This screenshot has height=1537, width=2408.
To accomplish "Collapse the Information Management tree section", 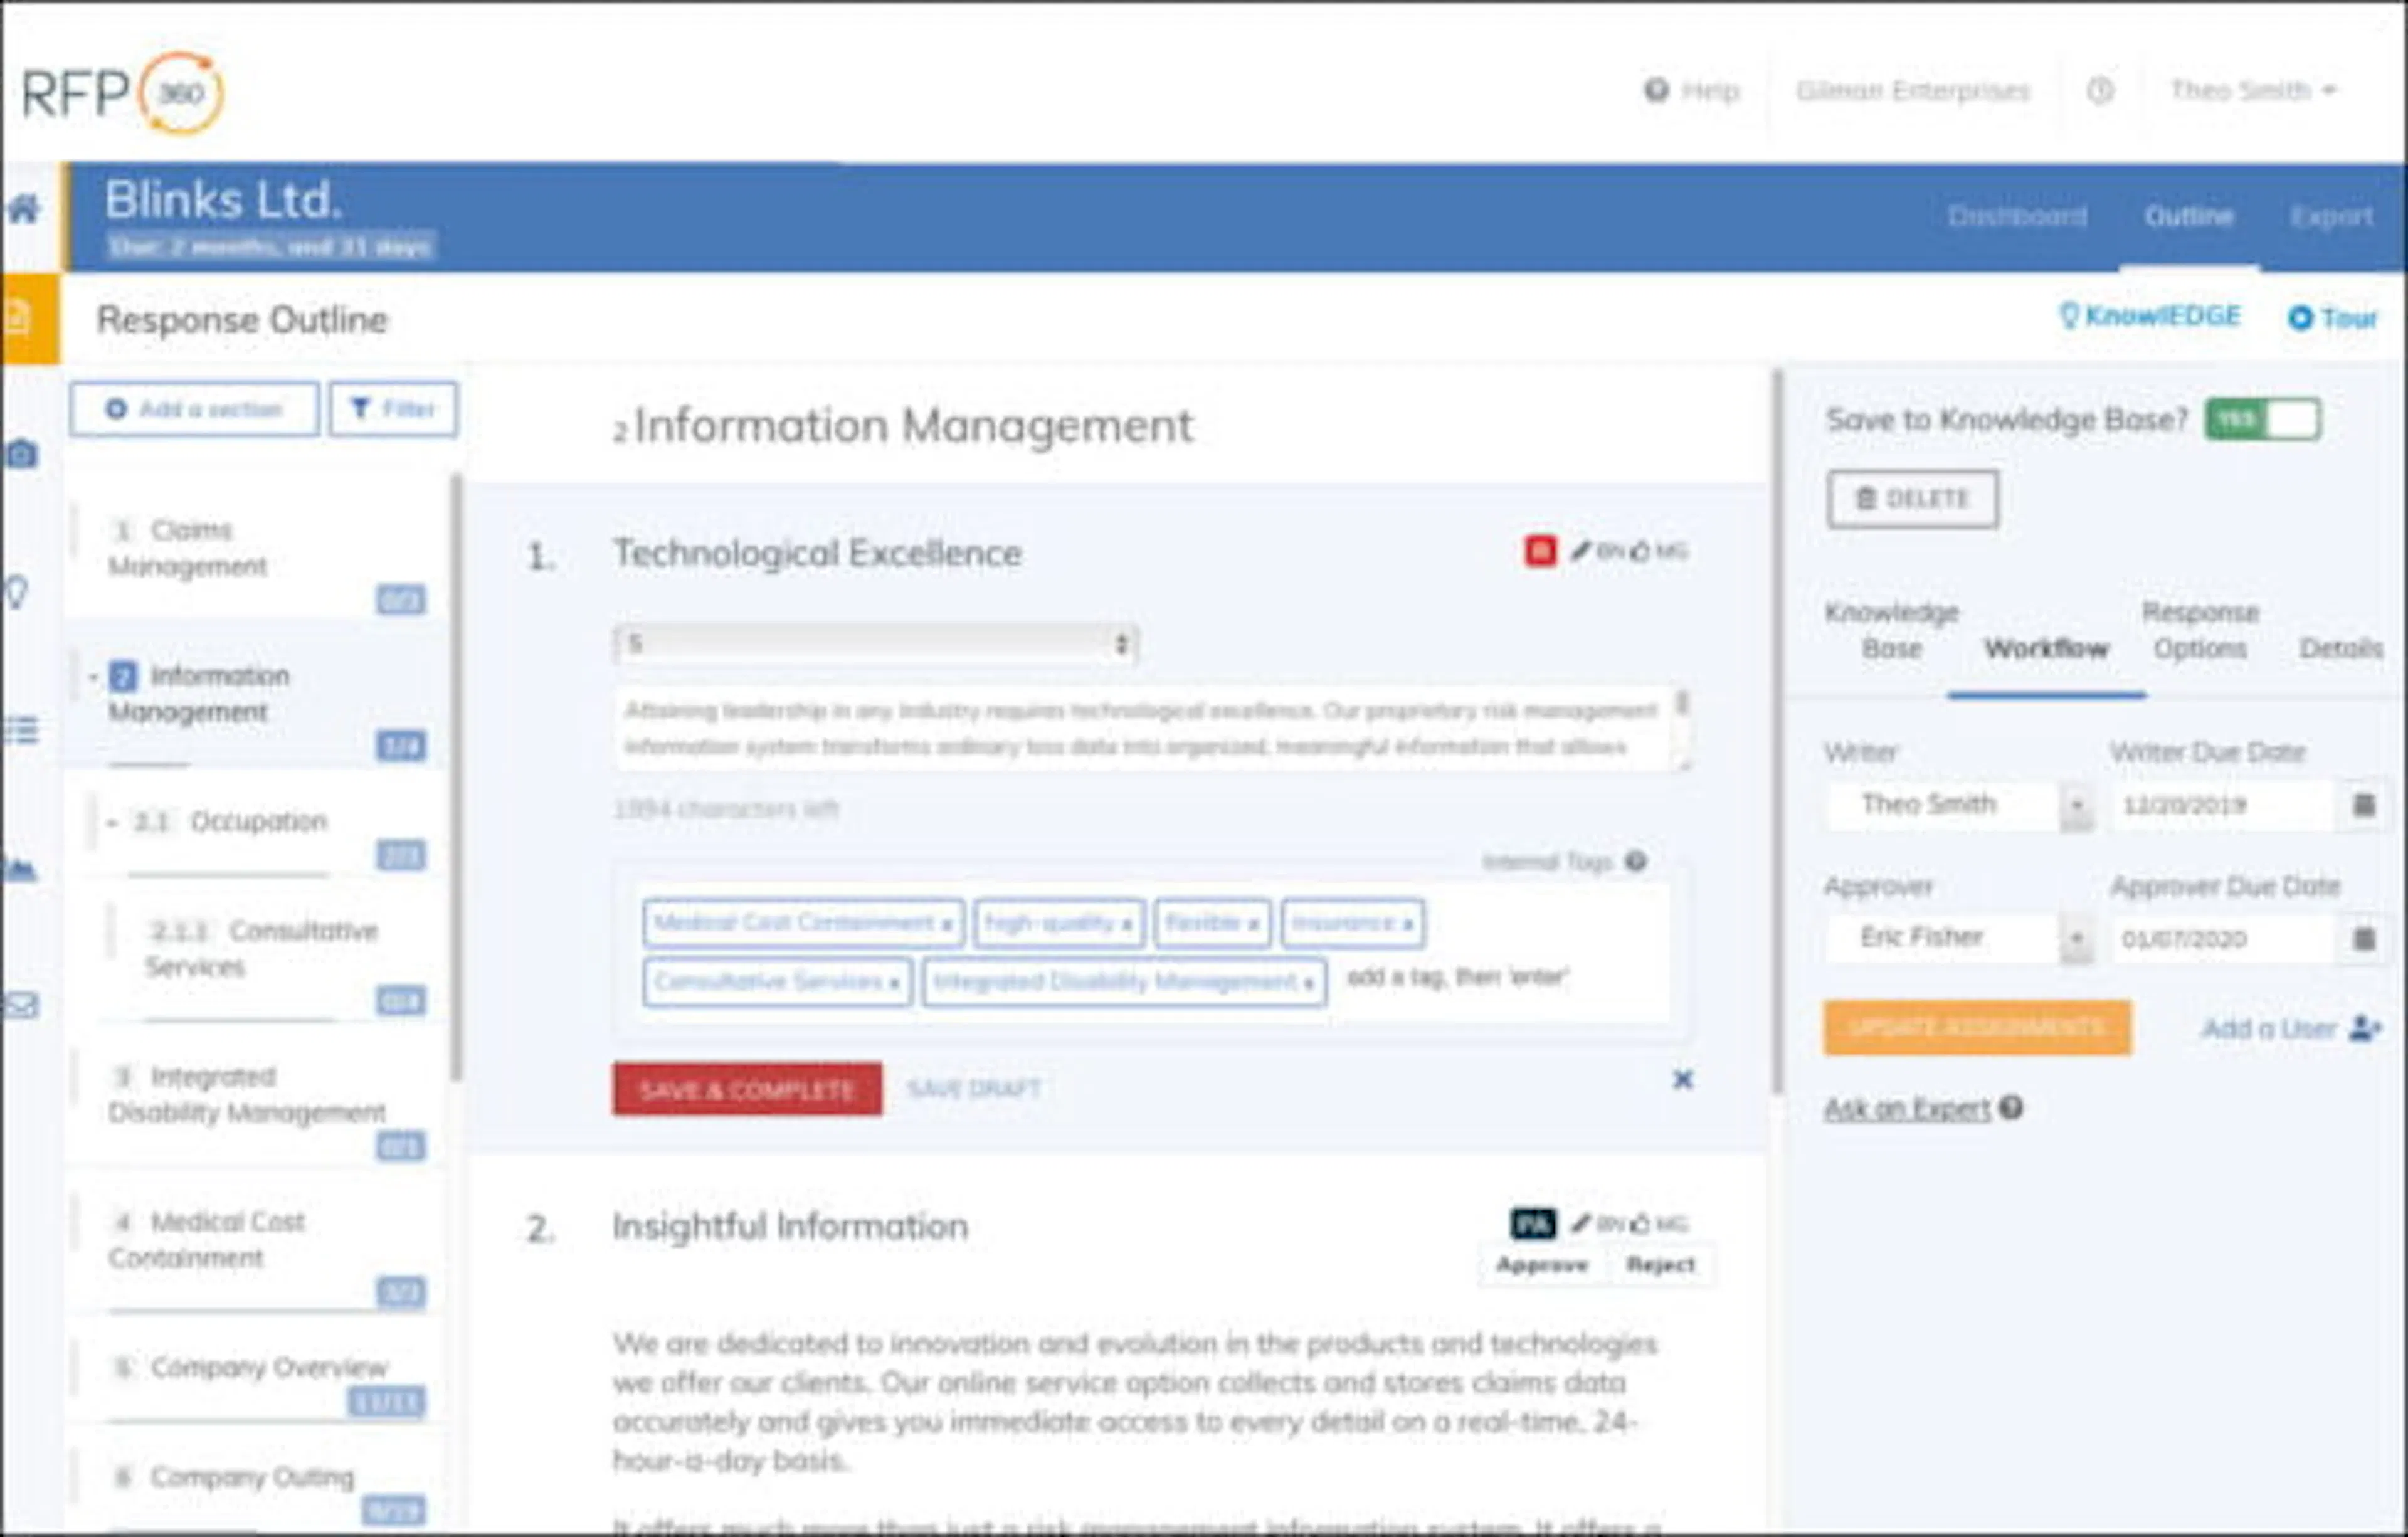I will [x=93, y=677].
